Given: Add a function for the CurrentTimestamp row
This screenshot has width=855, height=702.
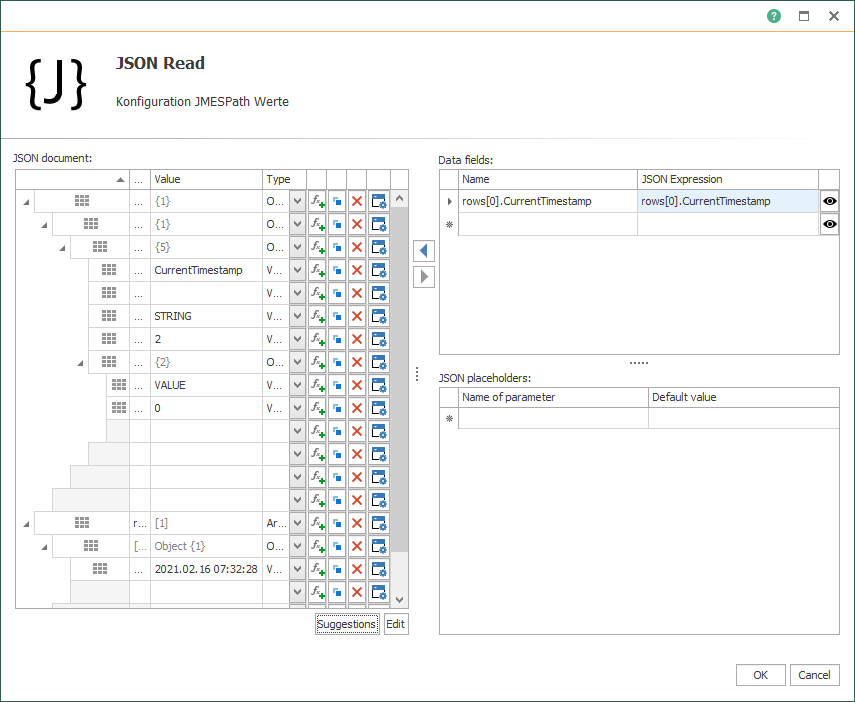Looking at the screenshot, I should (320, 270).
